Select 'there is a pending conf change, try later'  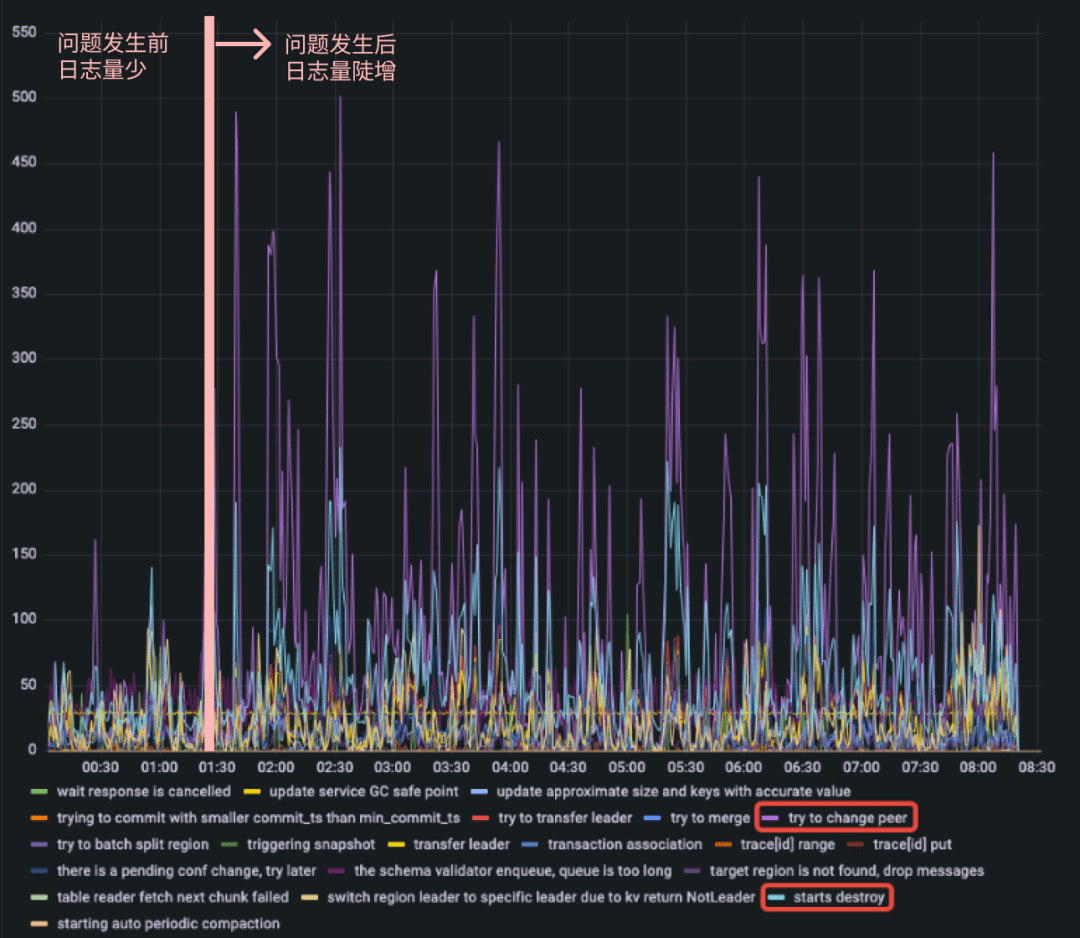point(186,871)
